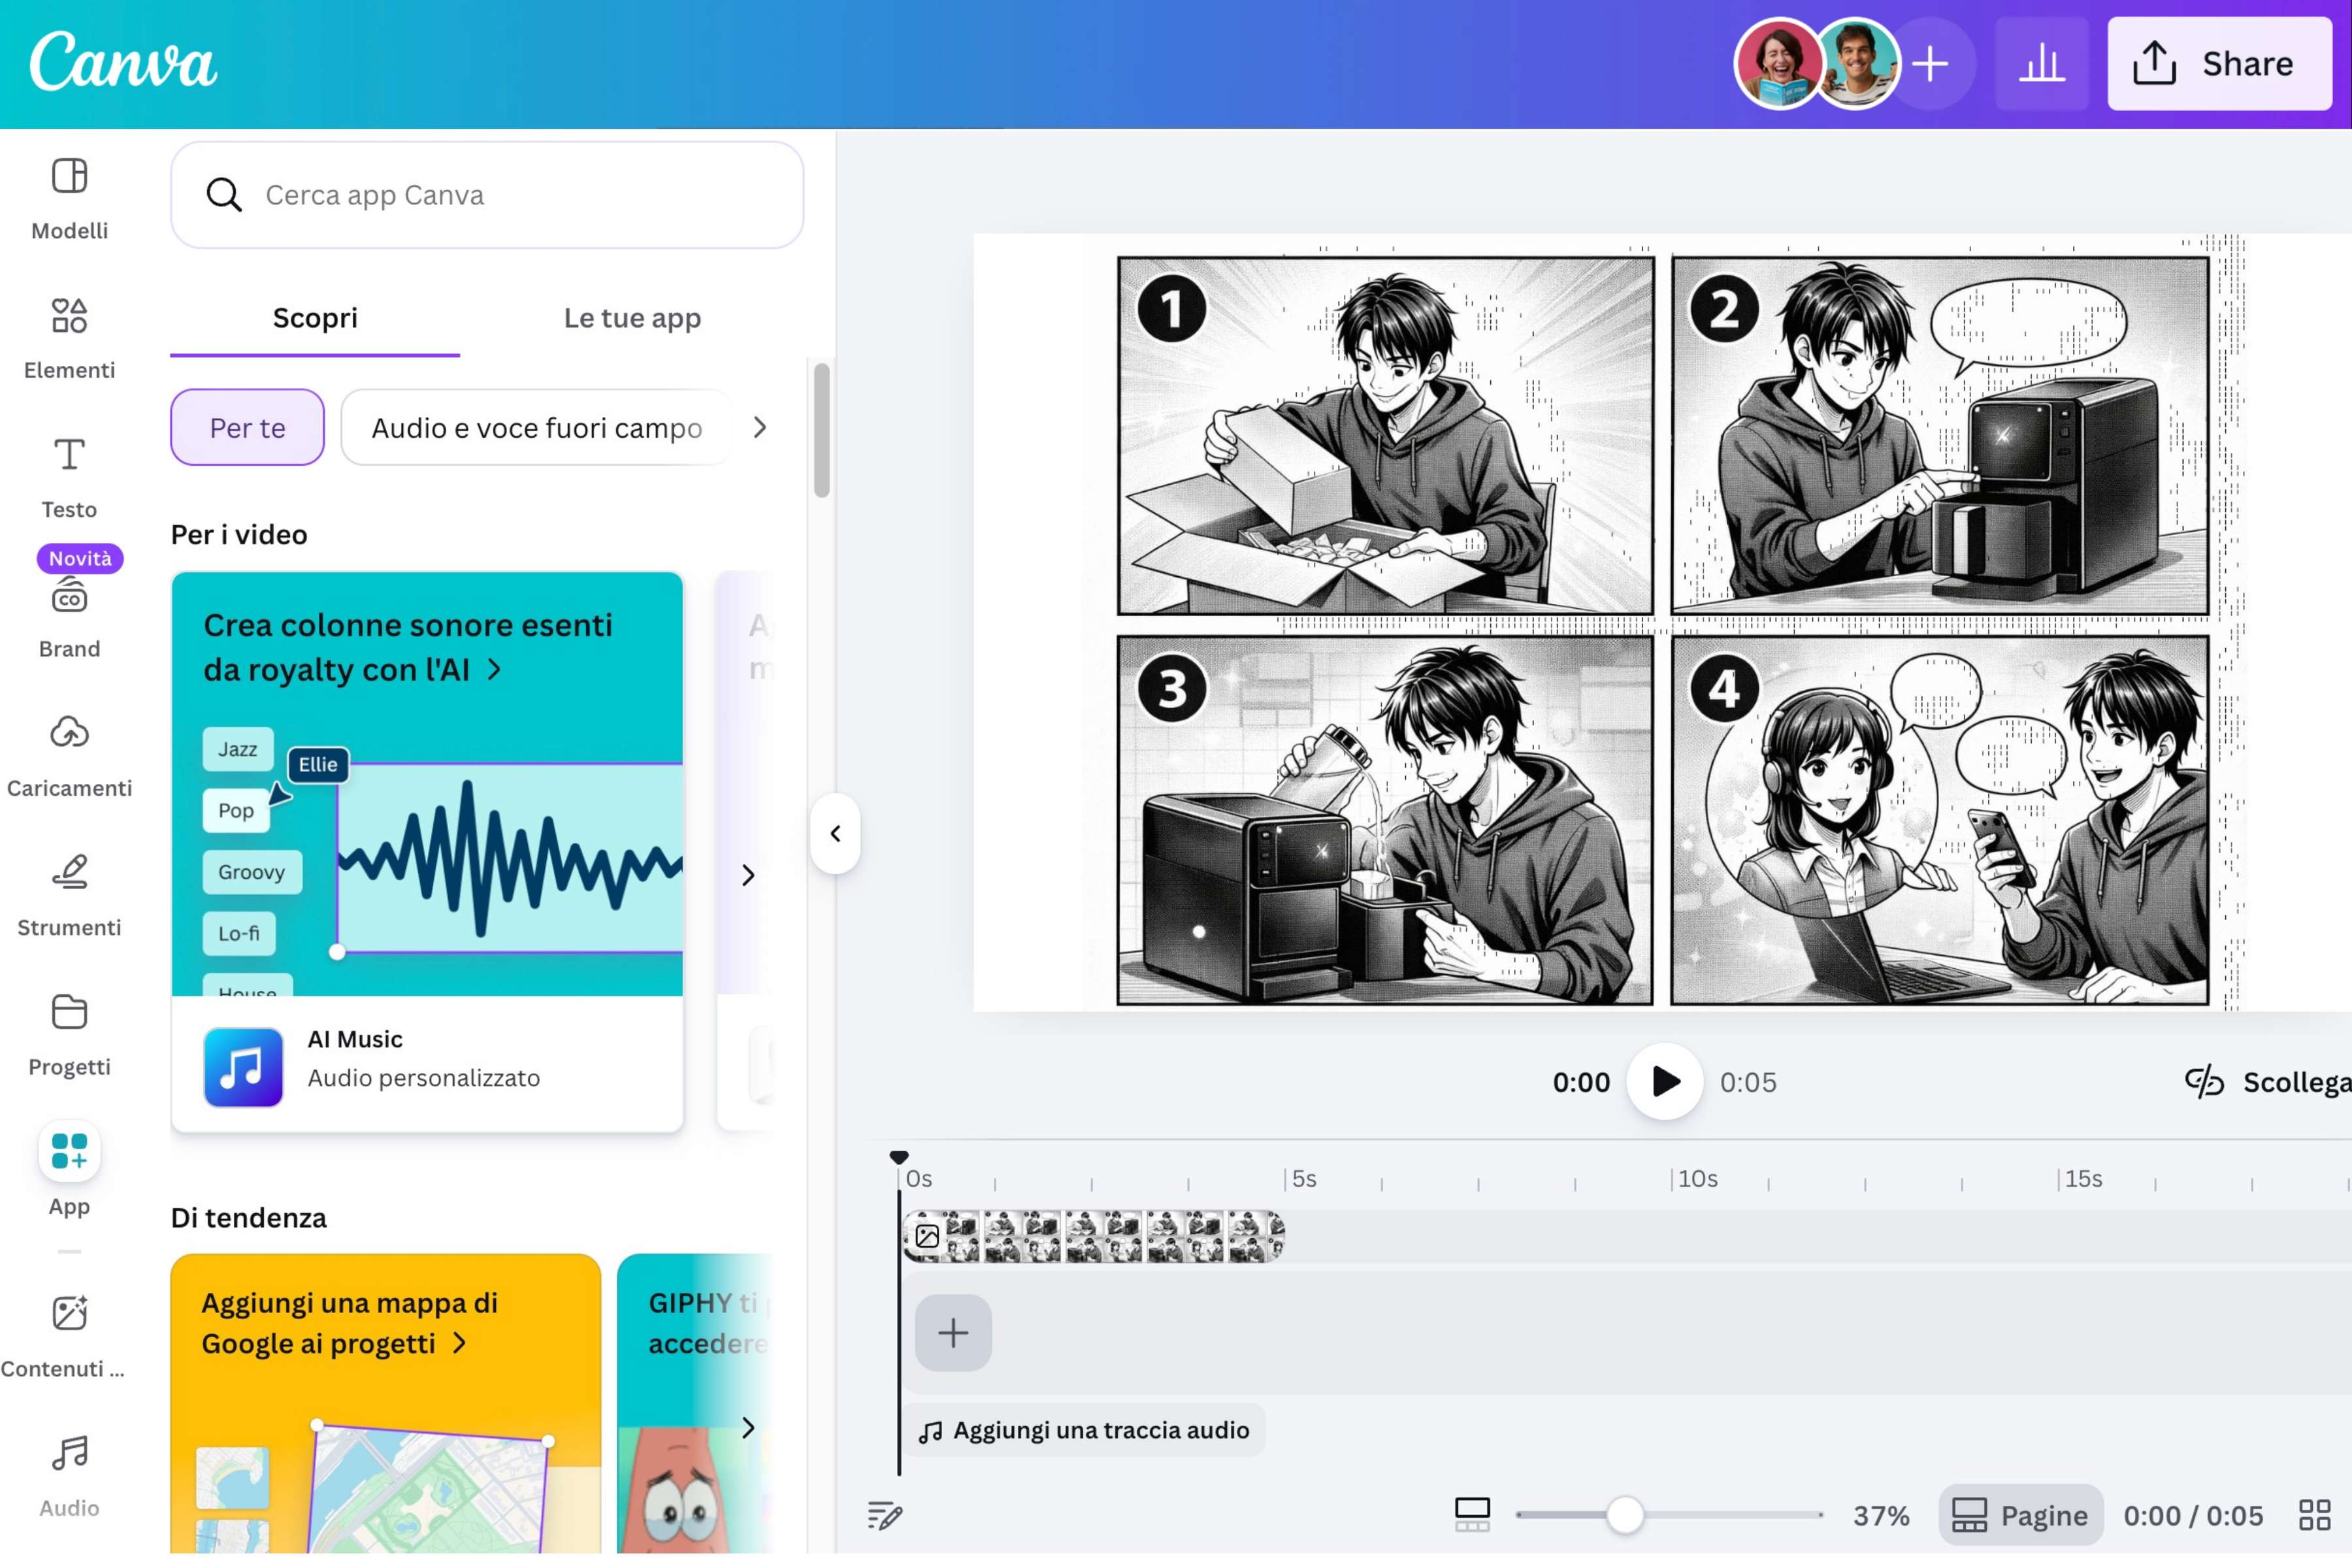Add a collaborator with the plus button
The height and width of the screenshot is (1568, 2352).
(1931, 64)
